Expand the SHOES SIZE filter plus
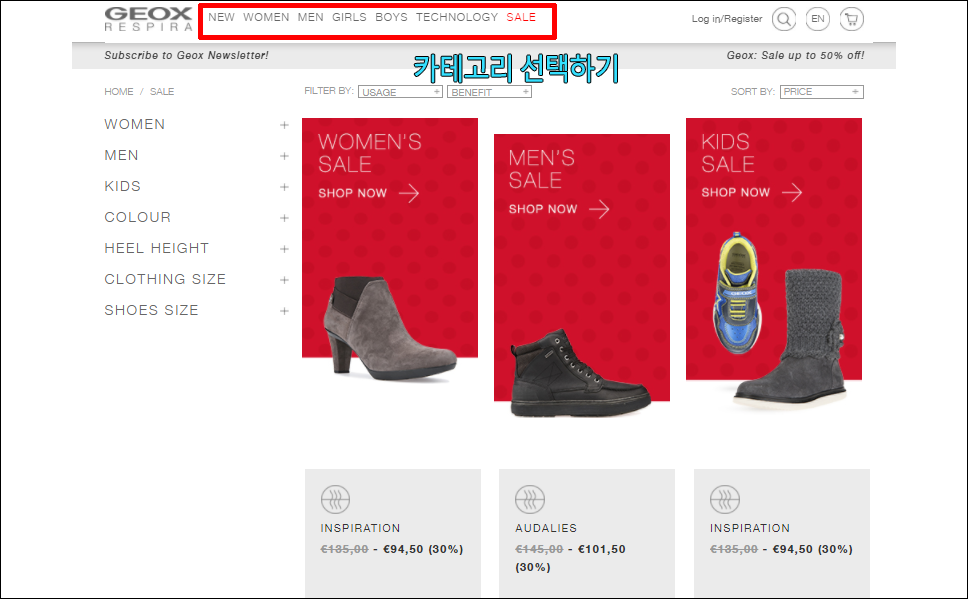The image size is (968, 599). 284,311
